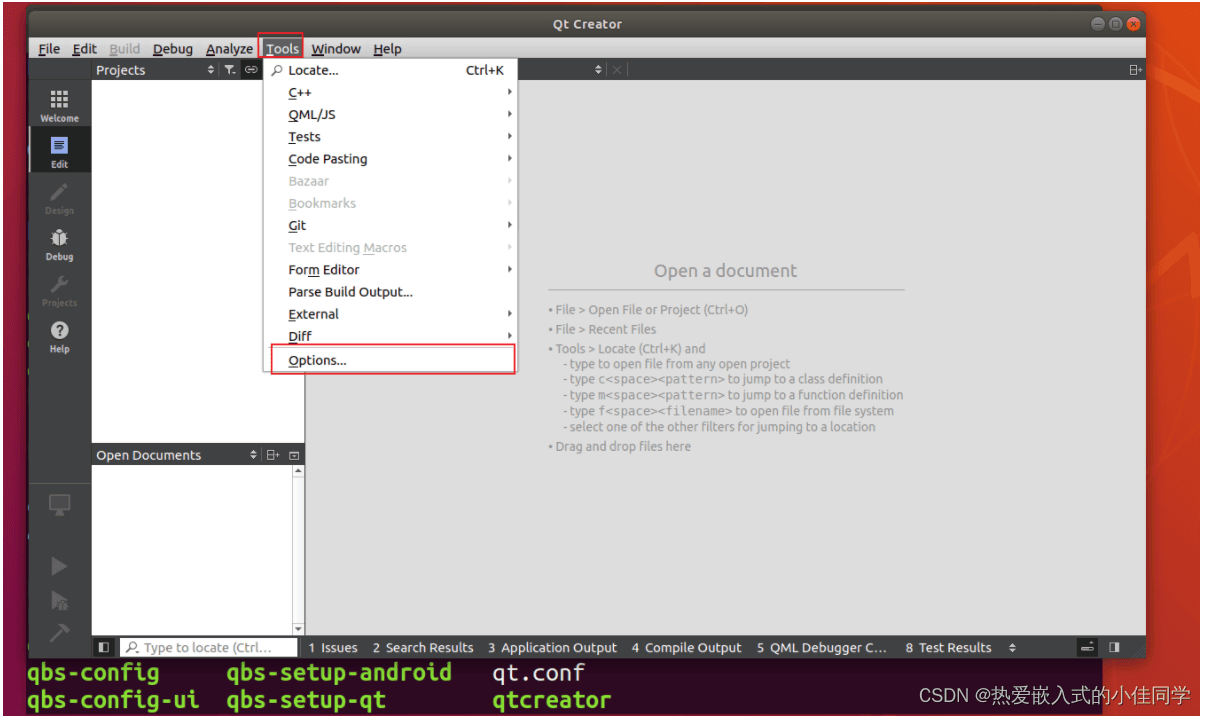Switch to Debug mode

(59, 244)
